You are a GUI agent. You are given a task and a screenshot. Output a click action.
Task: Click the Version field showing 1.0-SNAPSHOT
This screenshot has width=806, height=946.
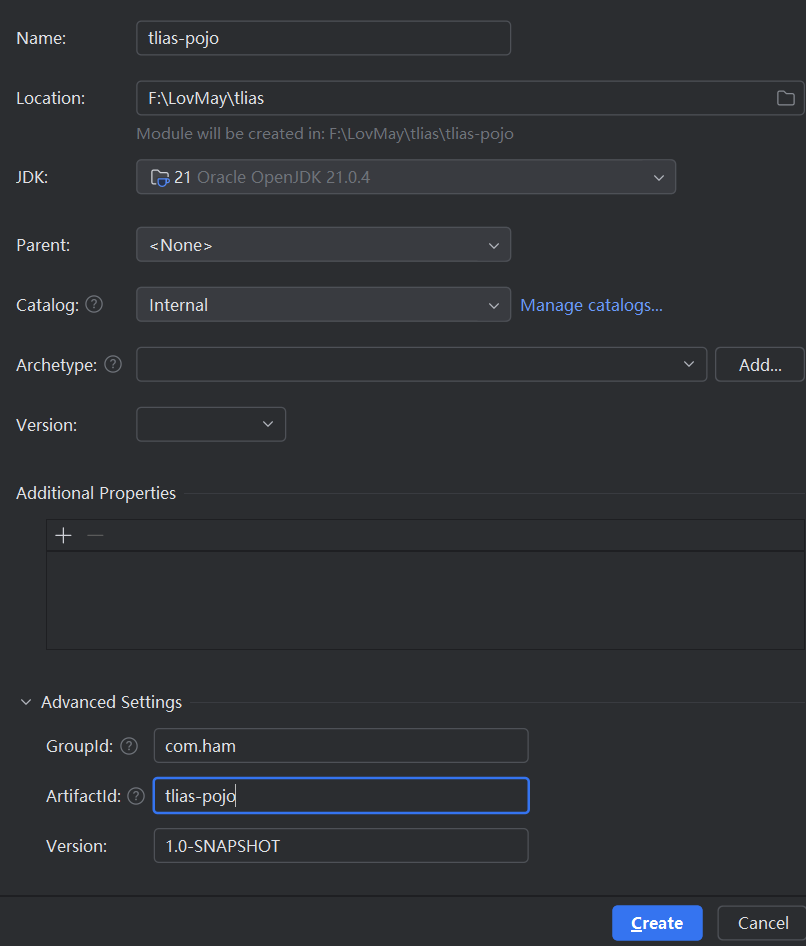[340, 846]
